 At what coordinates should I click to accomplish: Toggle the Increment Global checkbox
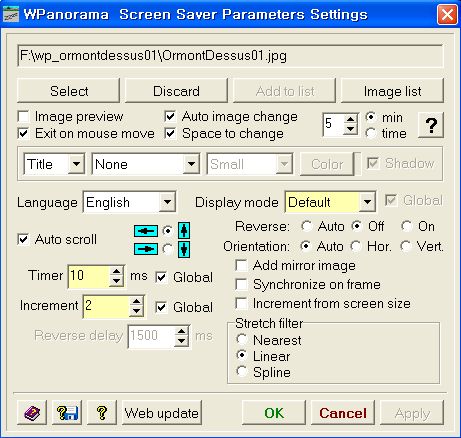(161, 307)
